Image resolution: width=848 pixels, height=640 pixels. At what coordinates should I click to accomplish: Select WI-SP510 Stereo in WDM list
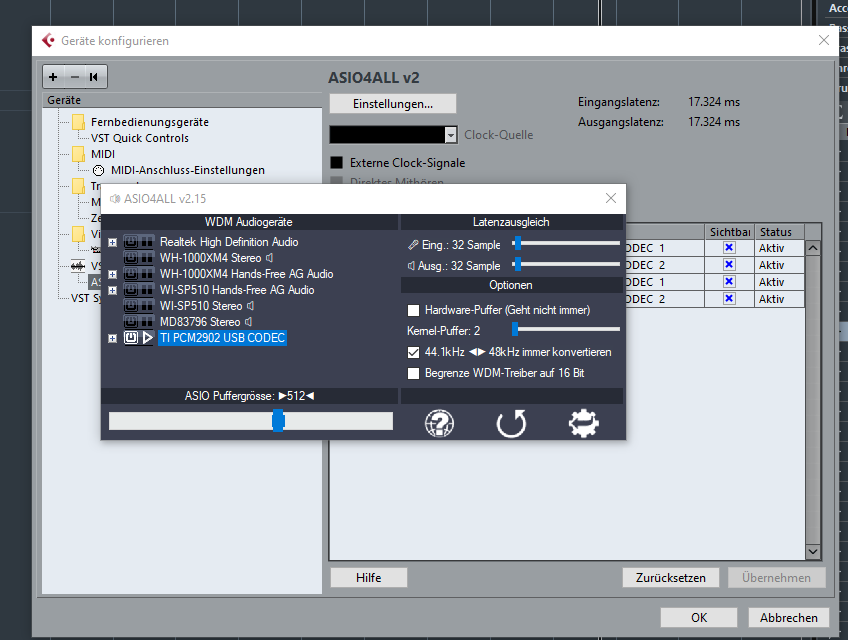201,306
